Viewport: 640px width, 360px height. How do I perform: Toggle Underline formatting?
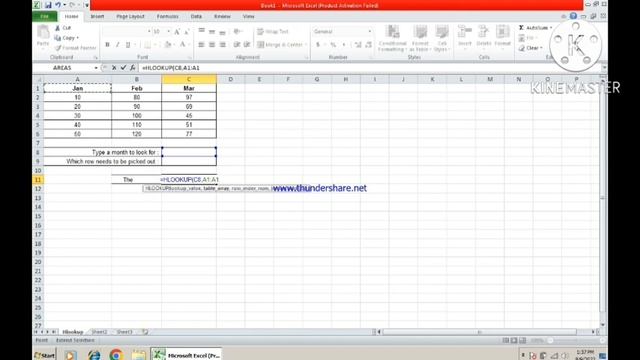(x=128, y=44)
